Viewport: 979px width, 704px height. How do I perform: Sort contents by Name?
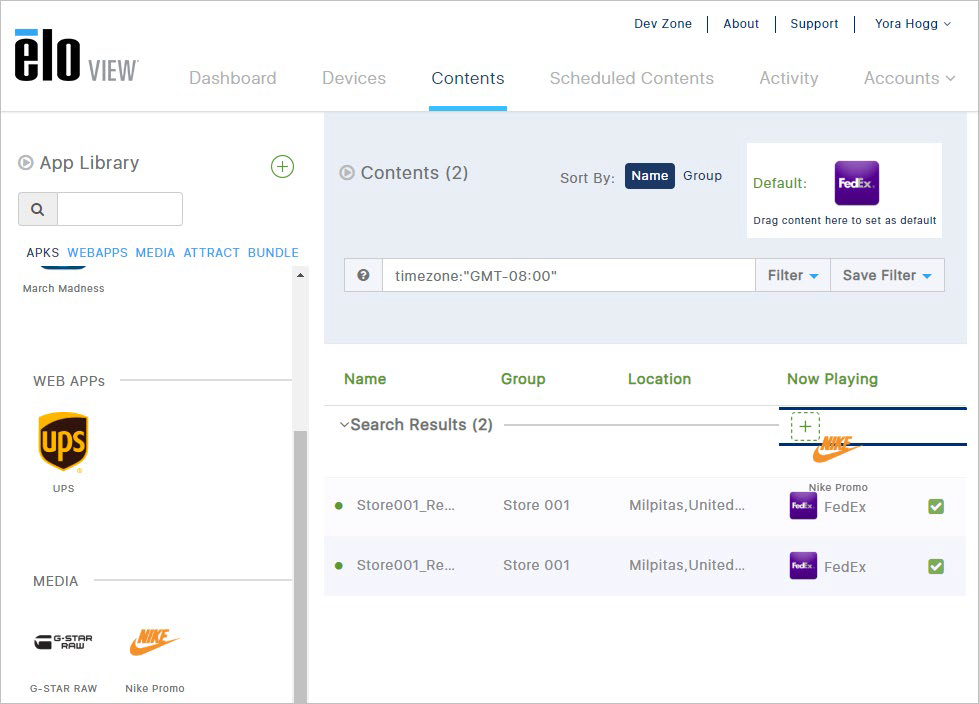click(x=649, y=176)
